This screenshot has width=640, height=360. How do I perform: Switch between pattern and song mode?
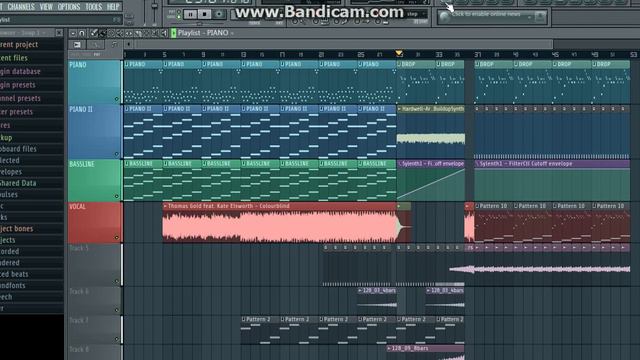(x=178, y=14)
